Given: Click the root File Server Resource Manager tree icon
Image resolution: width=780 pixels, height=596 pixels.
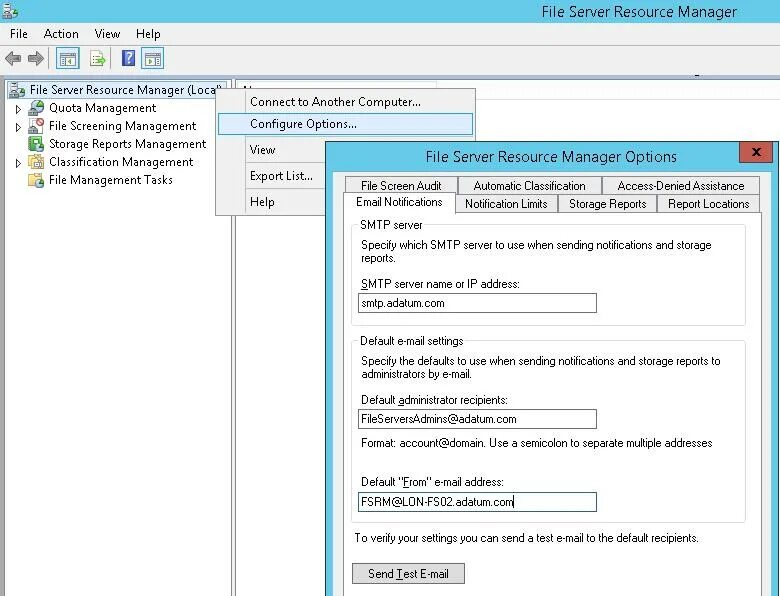Looking at the screenshot, I should [17, 90].
